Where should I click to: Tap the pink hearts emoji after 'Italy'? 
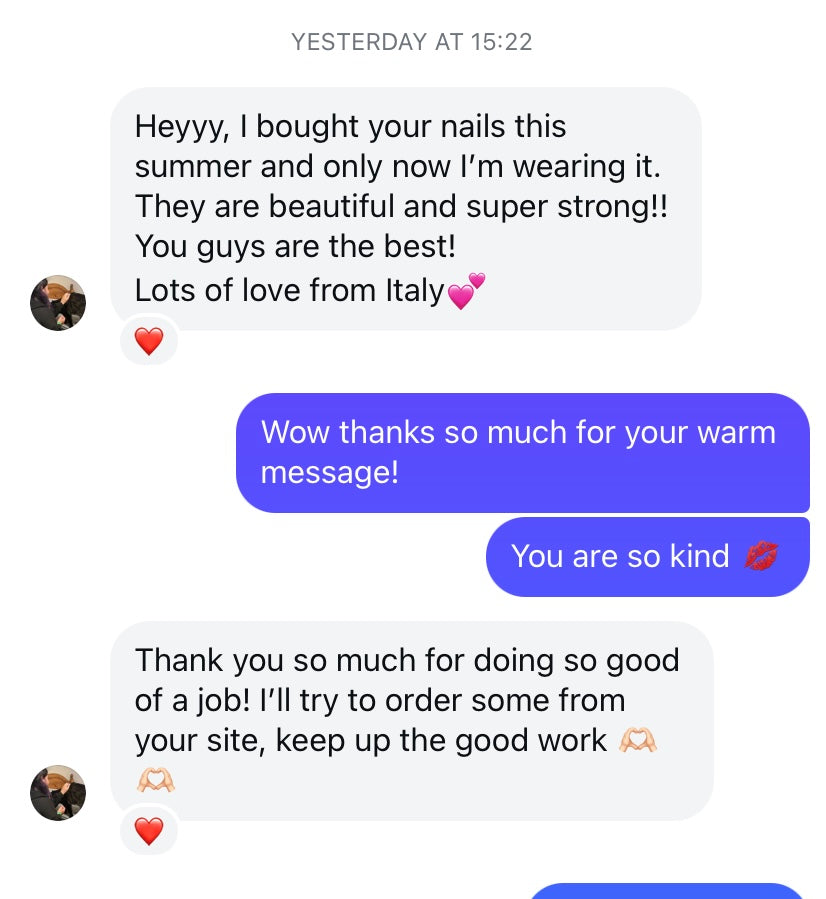pos(466,291)
